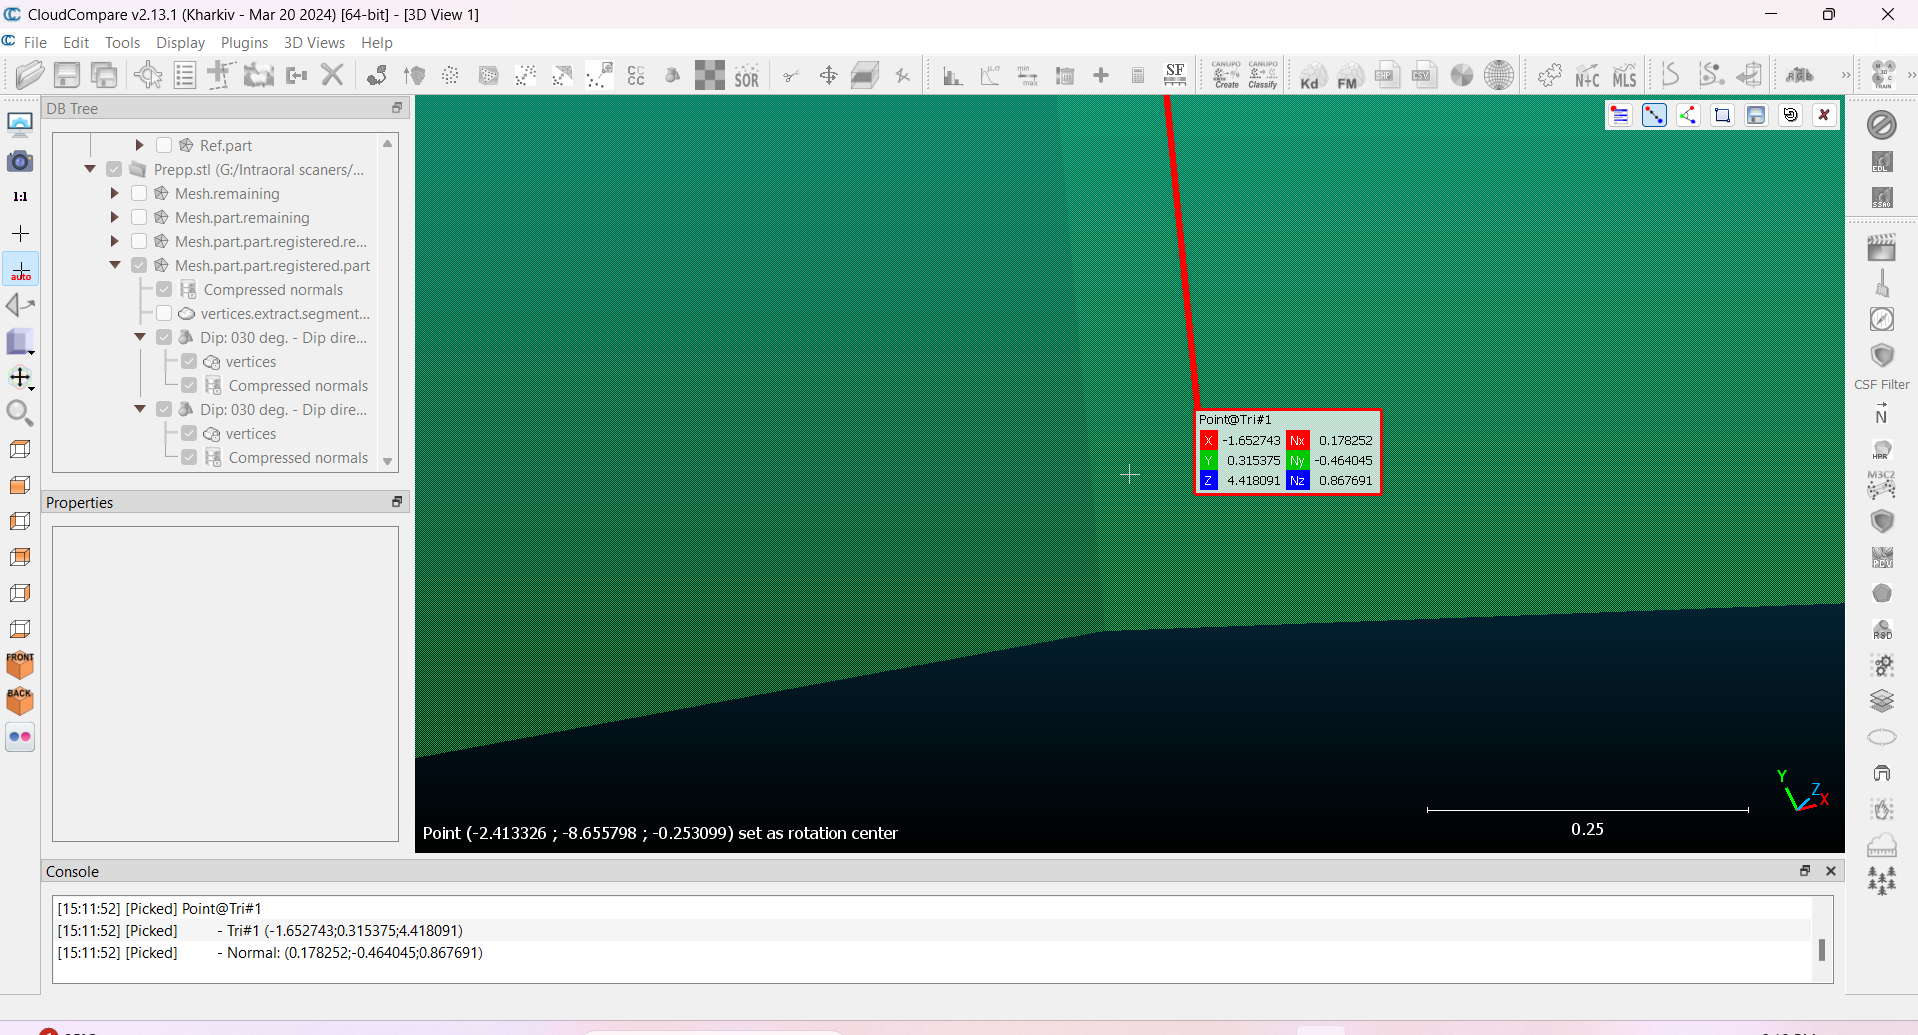1918x1035 pixels.
Task: Select the two-point distance picking tool
Action: click(x=1654, y=116)
